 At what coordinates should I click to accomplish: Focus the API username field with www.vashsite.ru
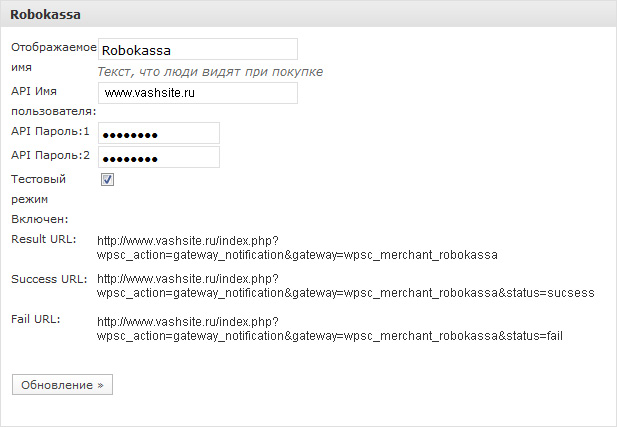[197, 93]
